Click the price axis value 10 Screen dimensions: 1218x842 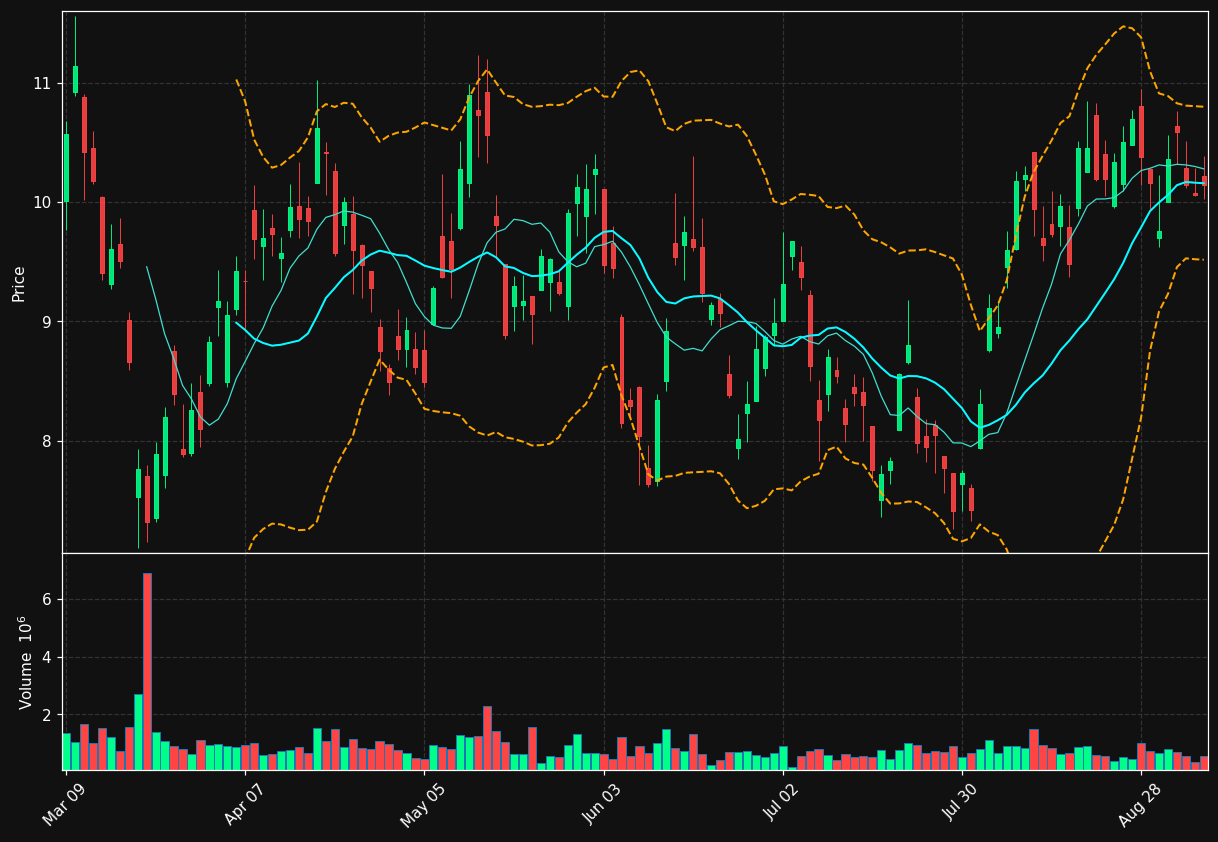(x=41, y=202)
